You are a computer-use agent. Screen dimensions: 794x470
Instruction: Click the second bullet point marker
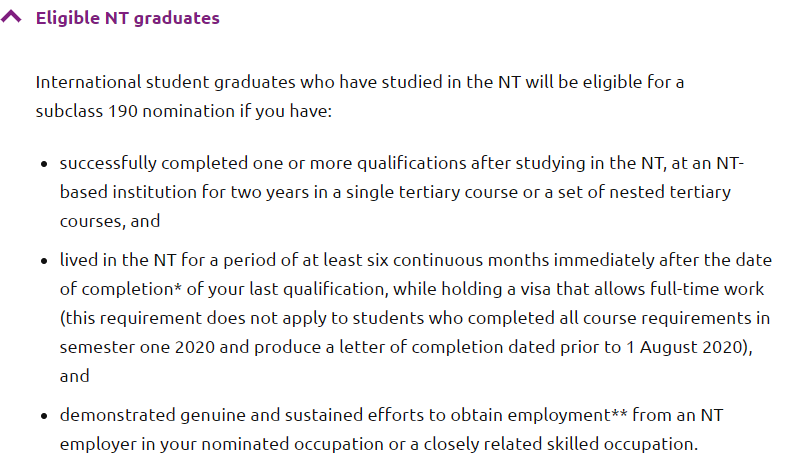tap(45, 261)
